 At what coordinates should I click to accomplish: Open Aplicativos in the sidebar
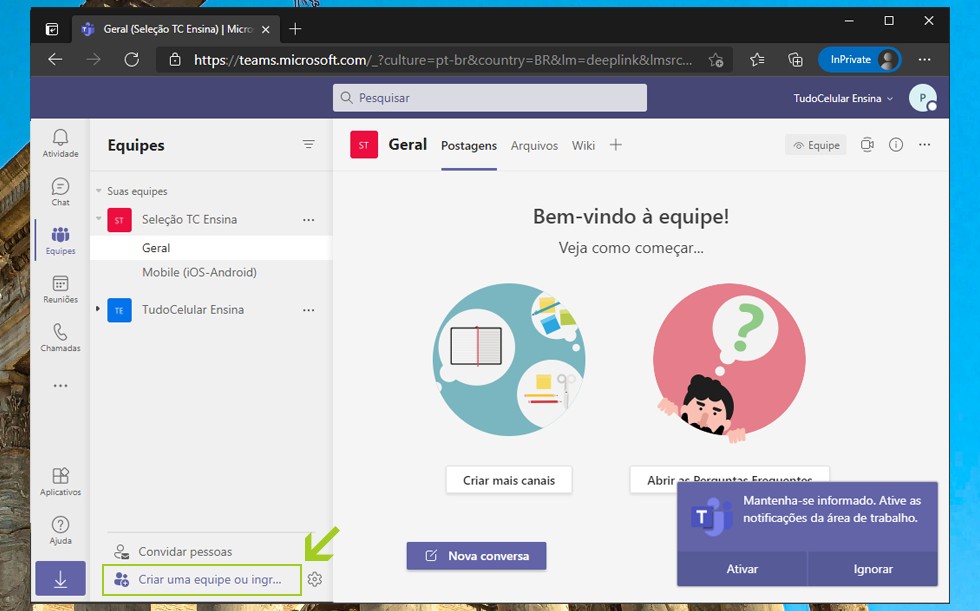[60, 480]
